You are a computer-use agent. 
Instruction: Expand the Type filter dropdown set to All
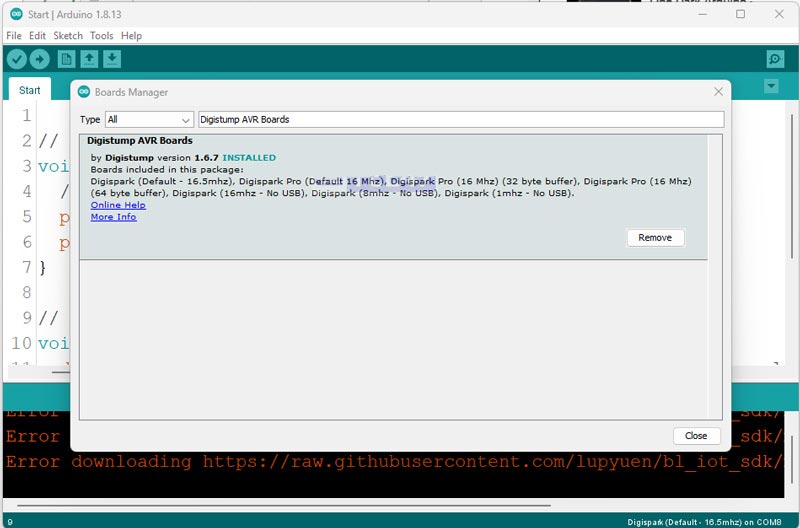[x=149, y=119]
